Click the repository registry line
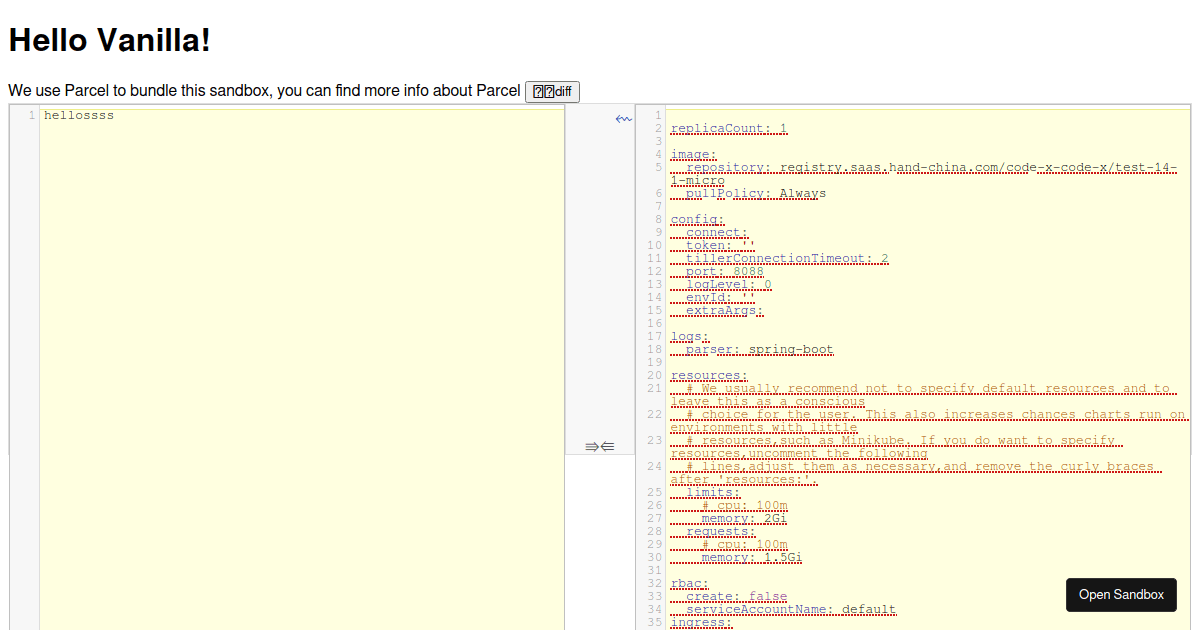Viewport: 1200px width, 630px height. click(925, 173)
